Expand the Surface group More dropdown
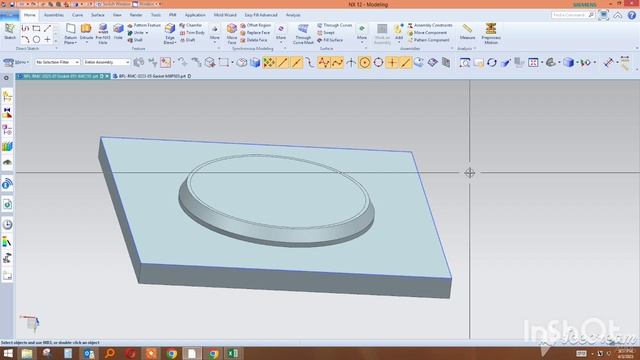The height and width of the screenshot is (360, 640). [x=362, y=34]
